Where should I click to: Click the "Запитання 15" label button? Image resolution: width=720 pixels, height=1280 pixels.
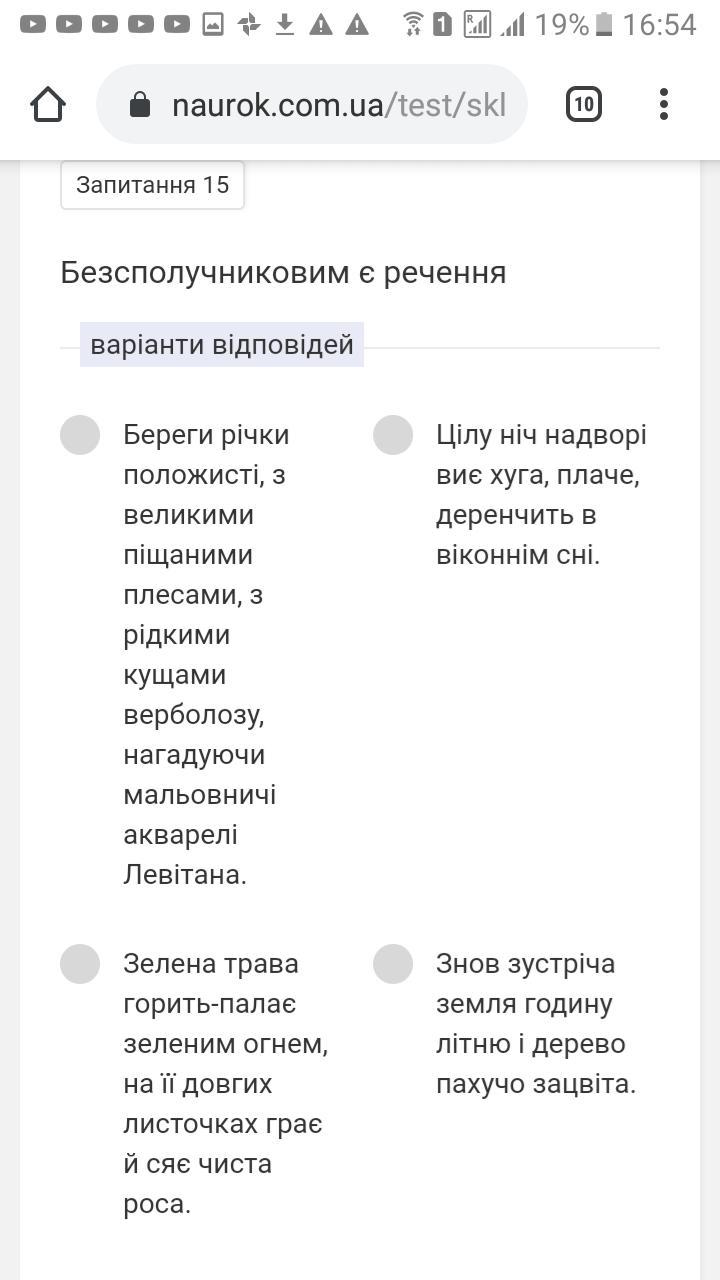coord(152,185)
